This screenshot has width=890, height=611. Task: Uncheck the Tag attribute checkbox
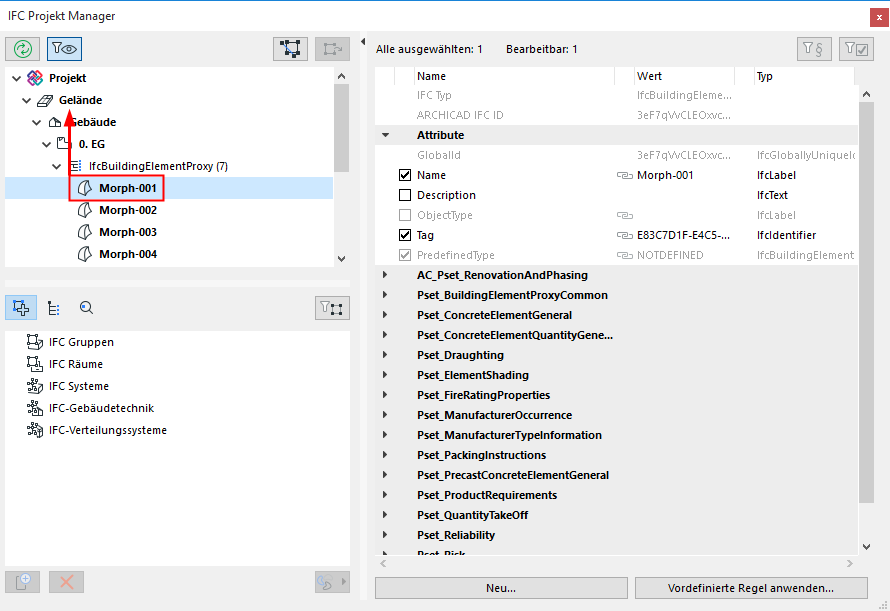[405, 235]
